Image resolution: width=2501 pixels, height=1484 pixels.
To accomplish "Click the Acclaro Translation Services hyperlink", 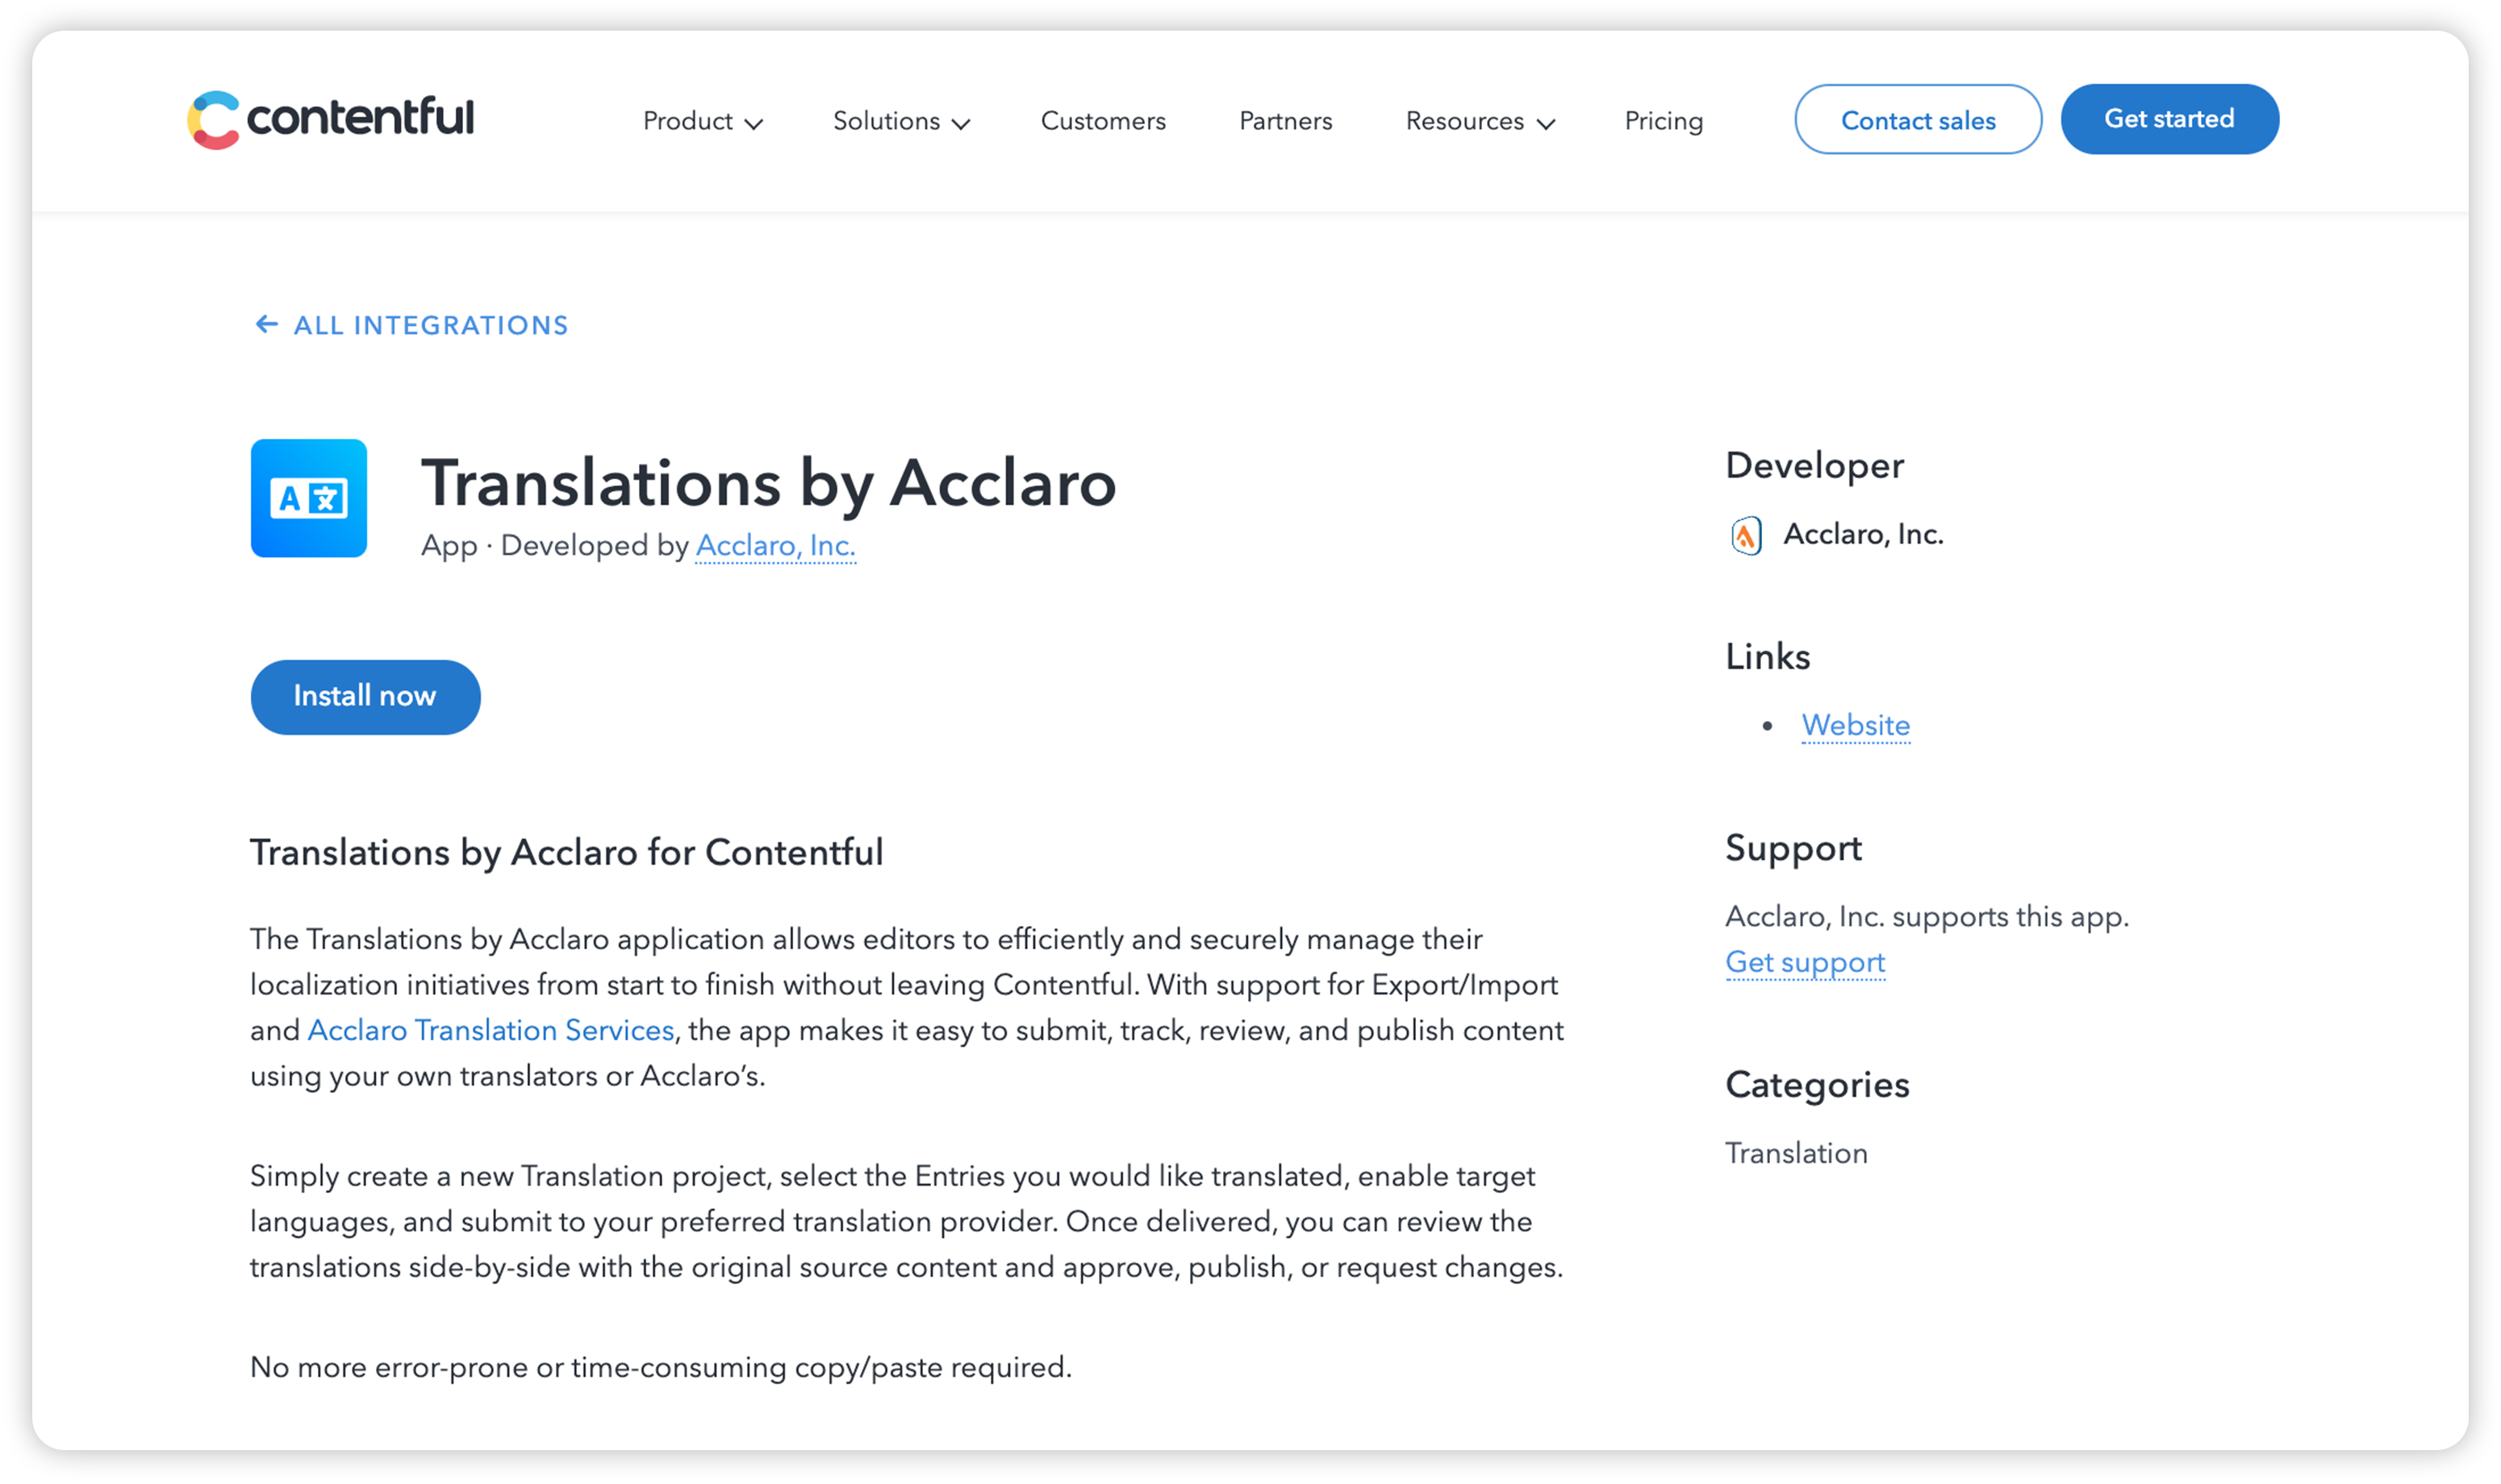I will tap(489, 1030).
